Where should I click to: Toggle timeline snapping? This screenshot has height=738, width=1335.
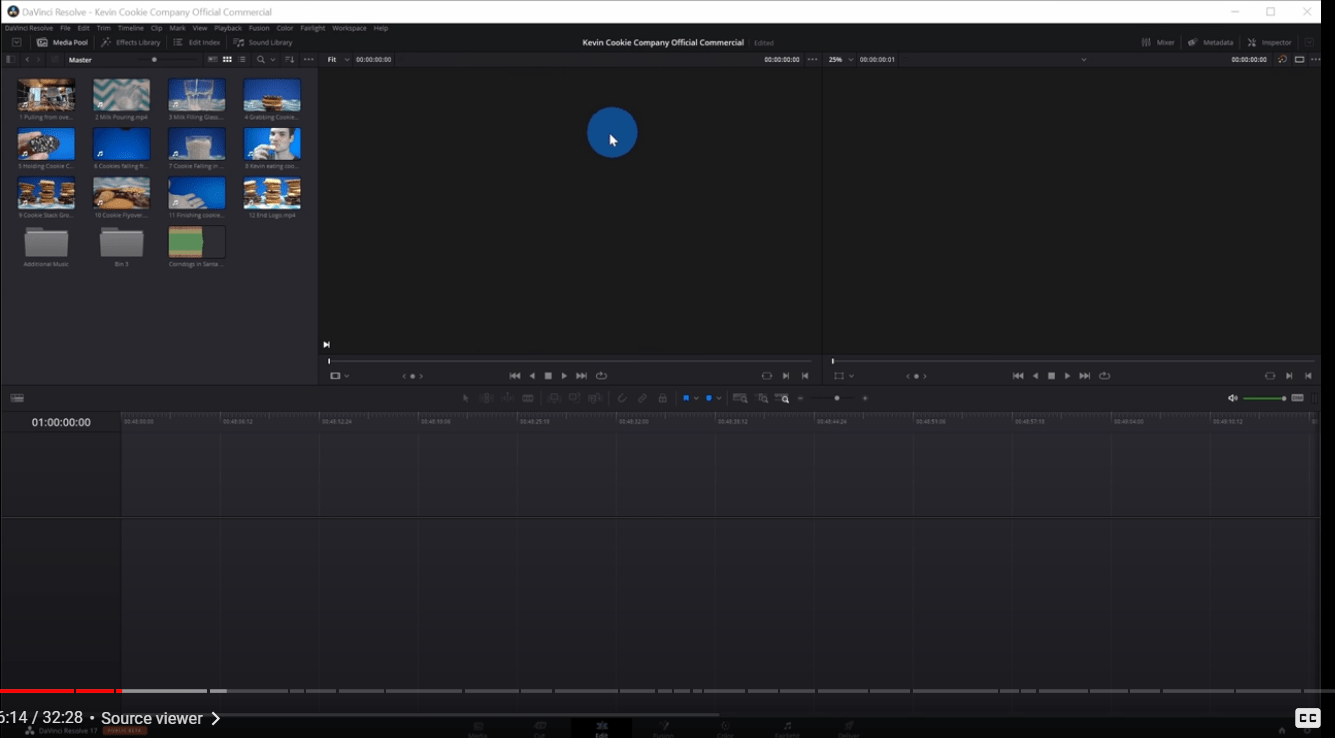(622, 398)
